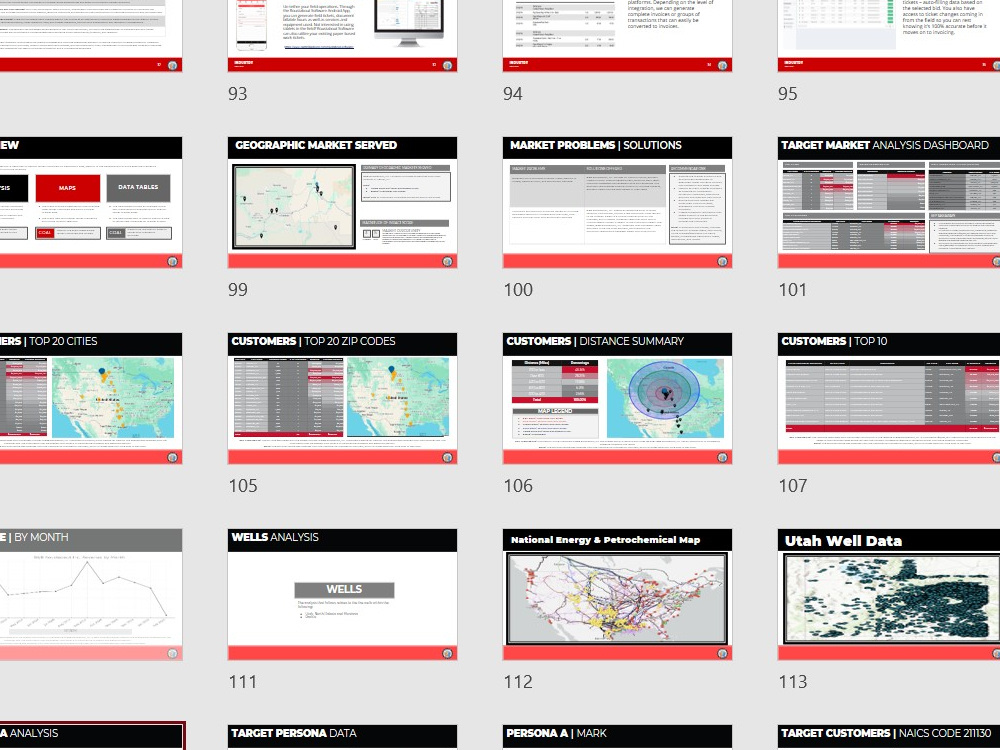This screenshot has width=1000, height=750.
Task: Click slide number 113 label
Action: tap(793, 682)
